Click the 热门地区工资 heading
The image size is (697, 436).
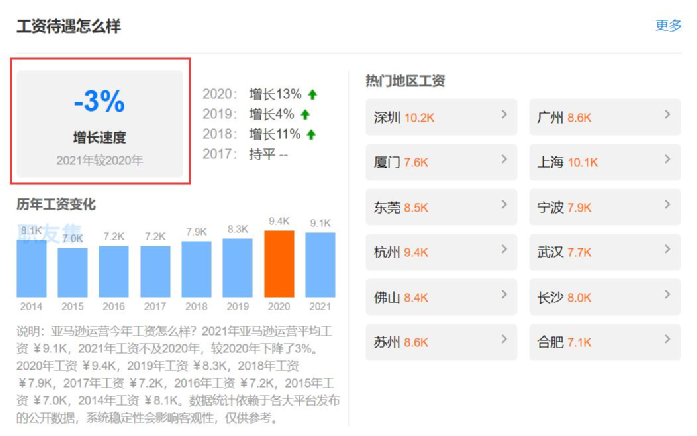point(405,81)
